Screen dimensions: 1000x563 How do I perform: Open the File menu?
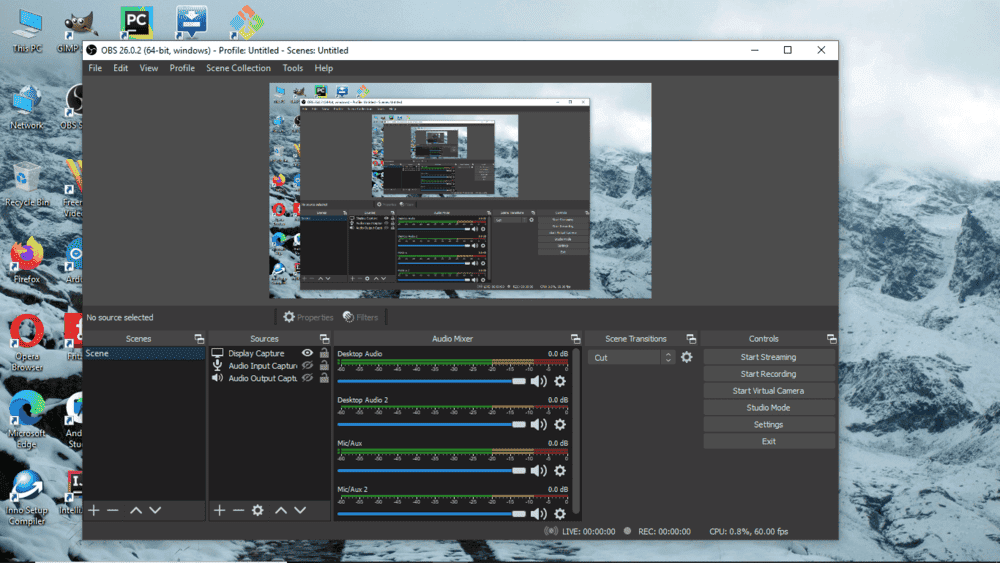(95, 68)
